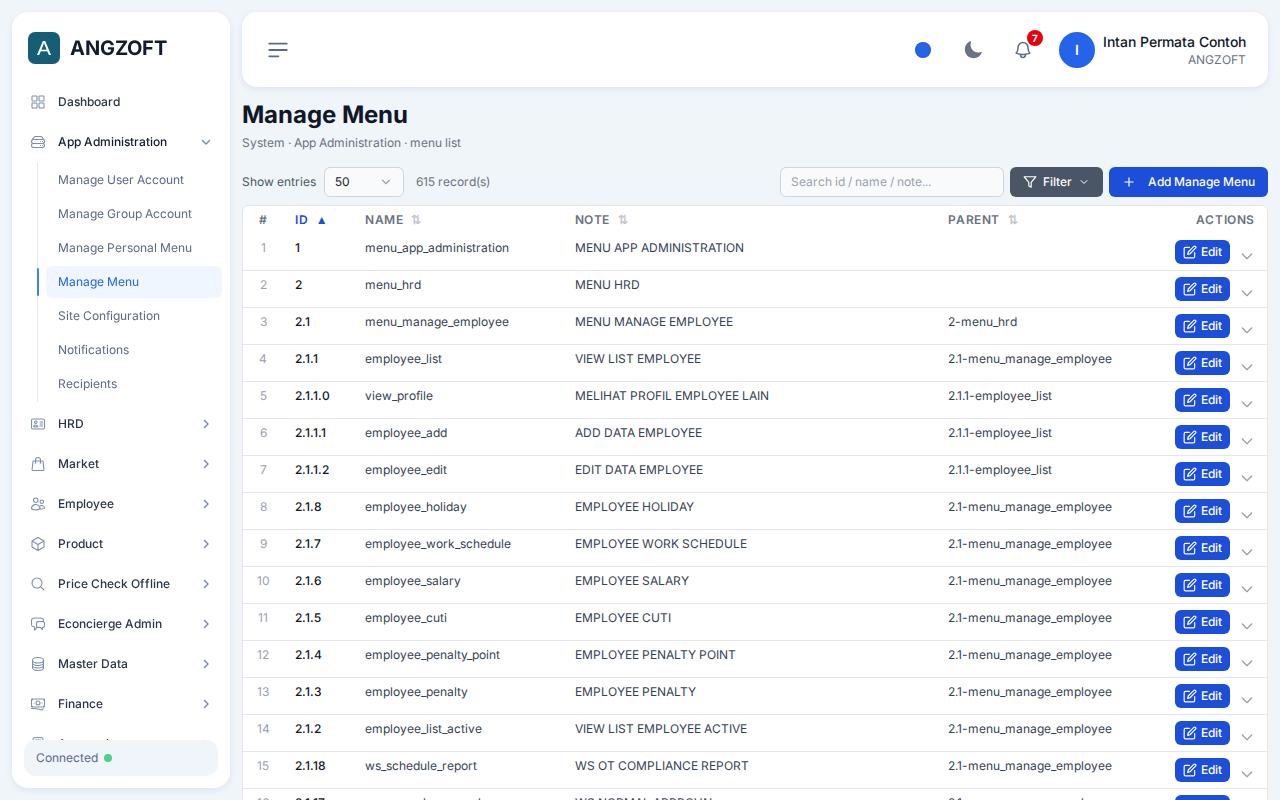Expand actions chevron for menu_manage_employee row

click(x=1247, y=330)
